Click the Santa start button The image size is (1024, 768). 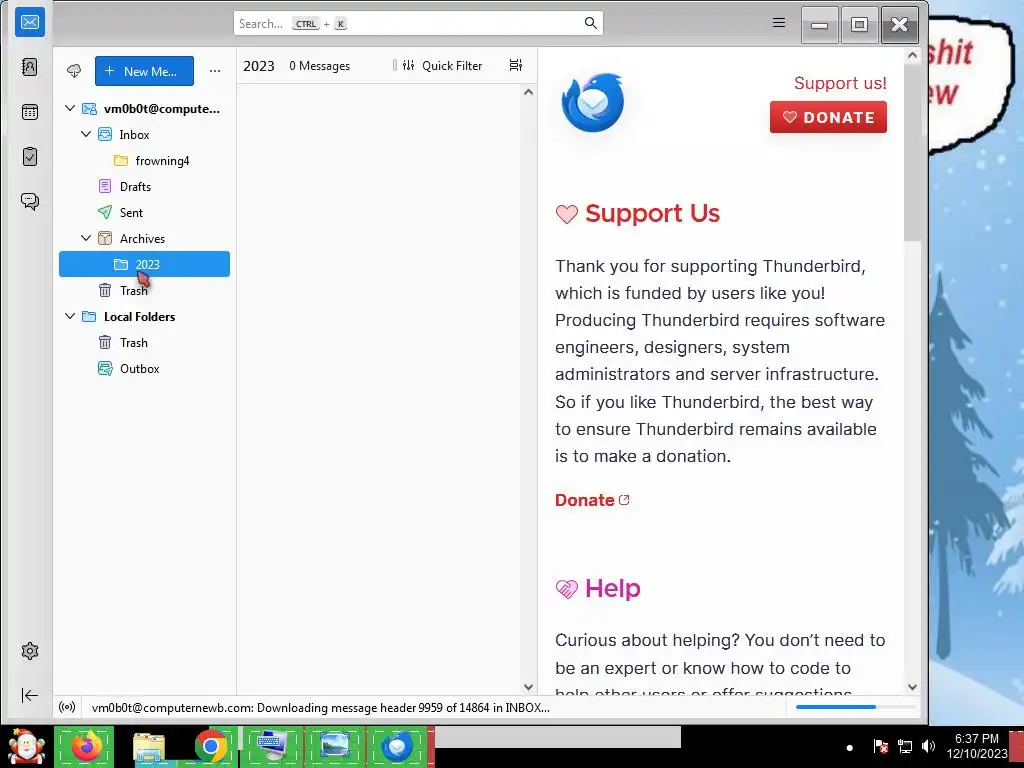pos(26,746)
